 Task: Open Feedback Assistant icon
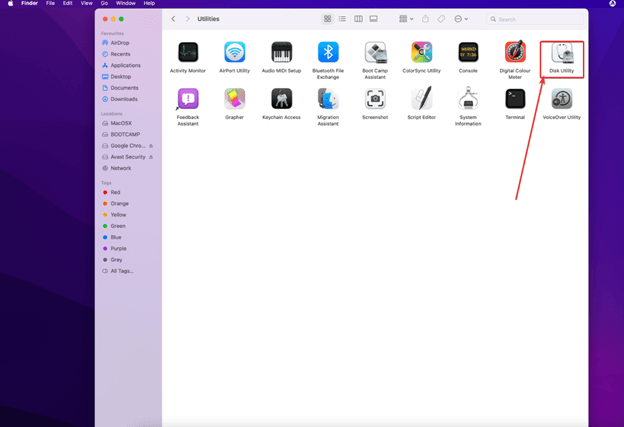188,99
